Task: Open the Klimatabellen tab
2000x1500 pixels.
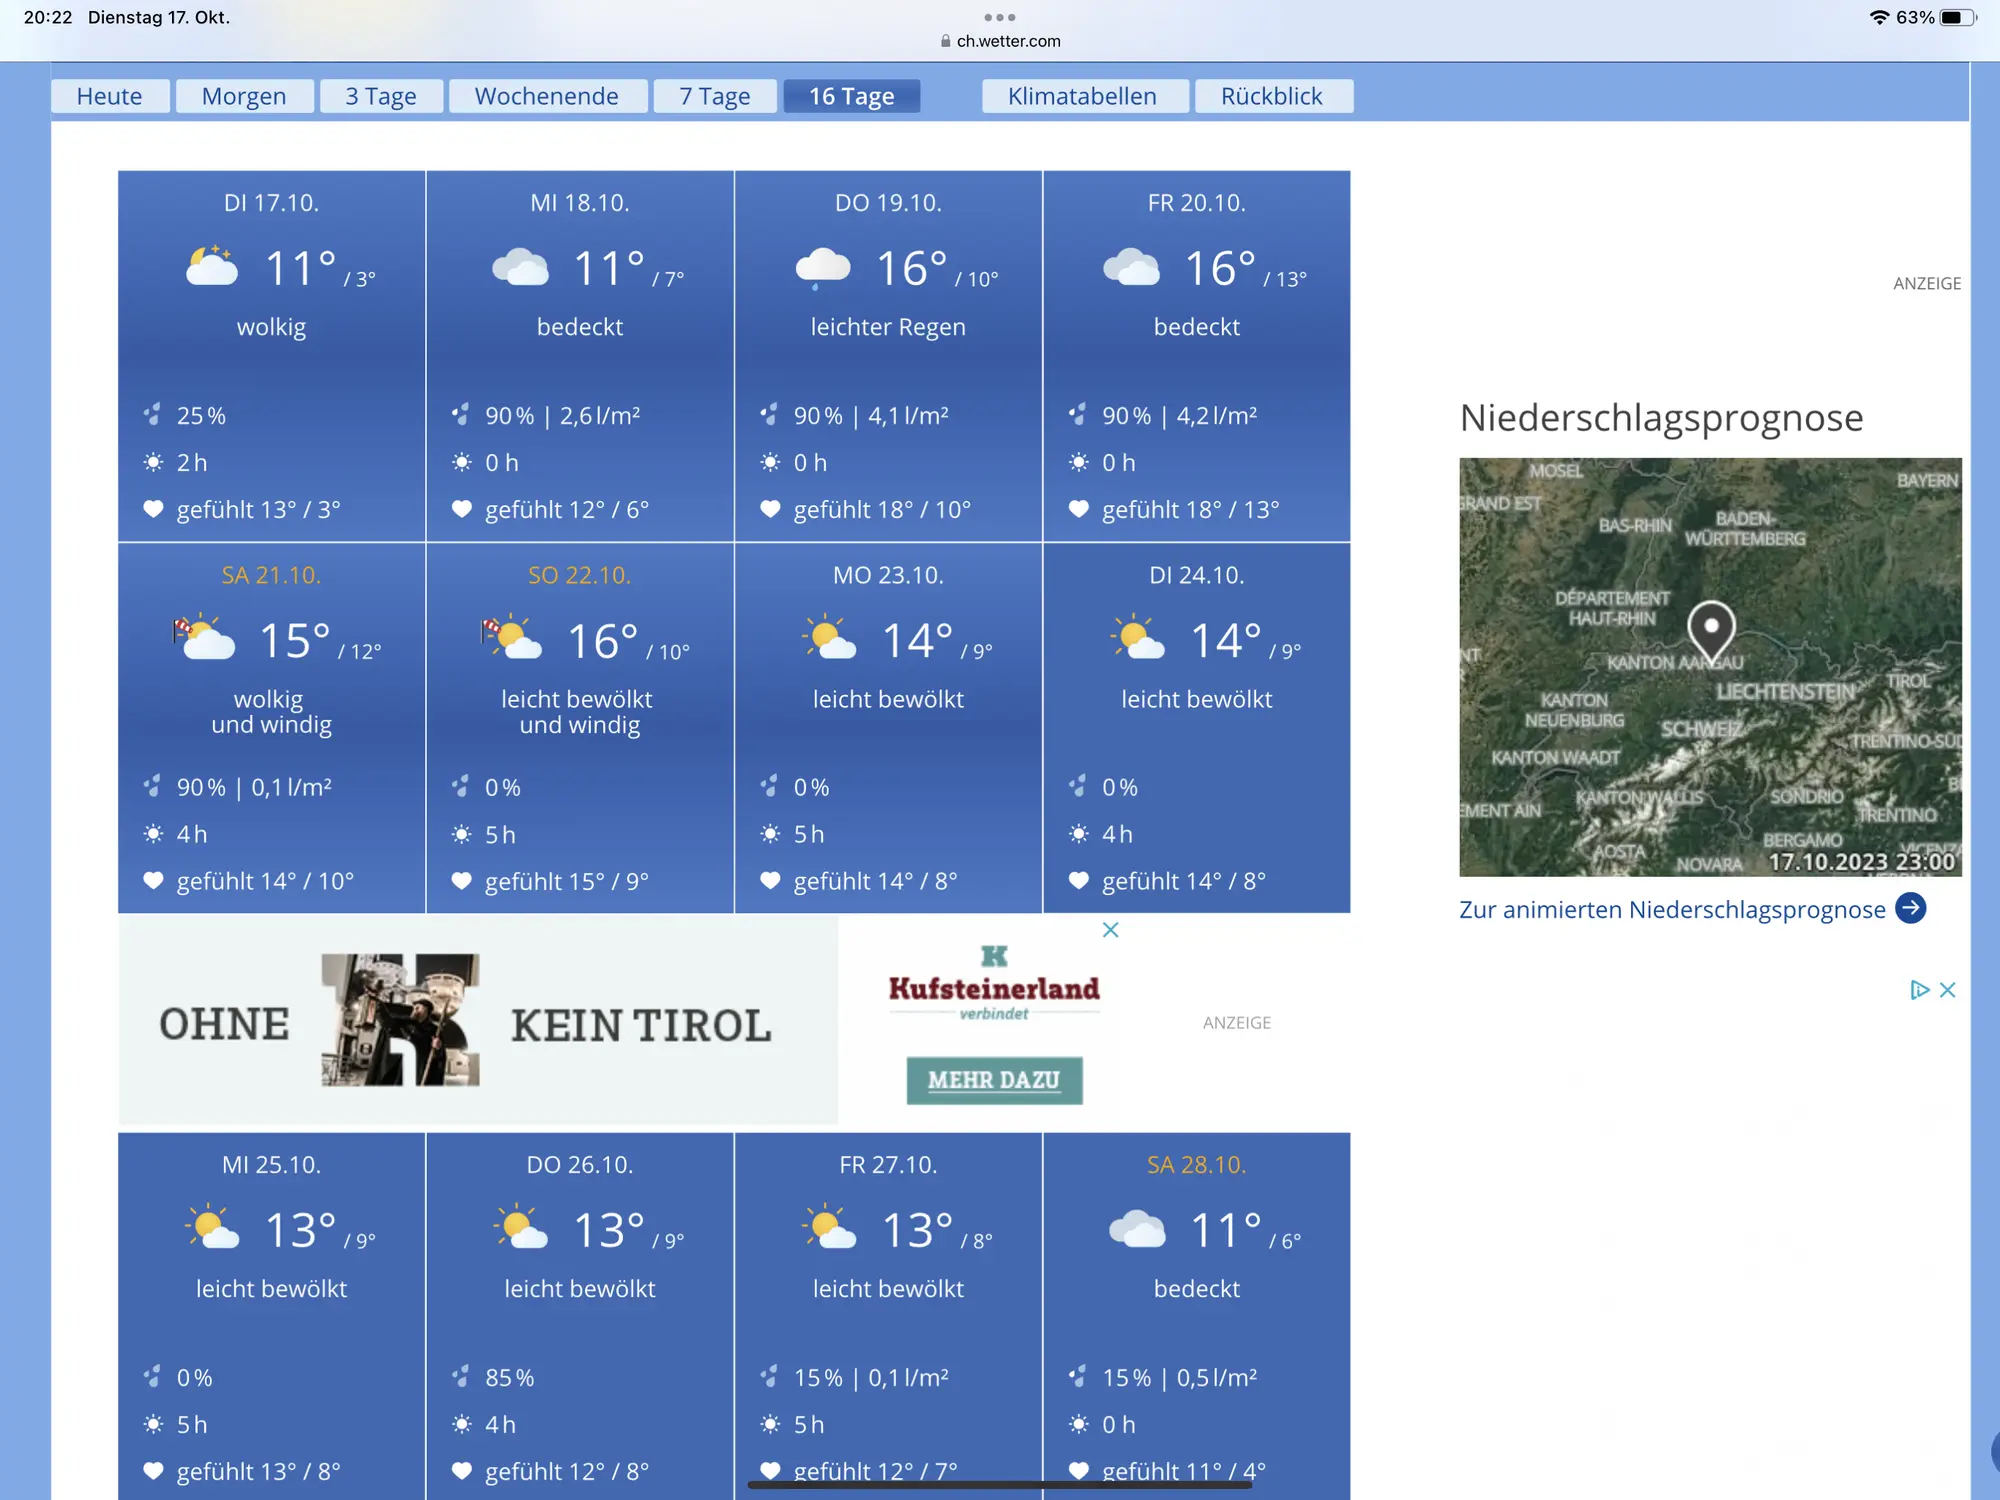Action: [x=1082, y=96]
